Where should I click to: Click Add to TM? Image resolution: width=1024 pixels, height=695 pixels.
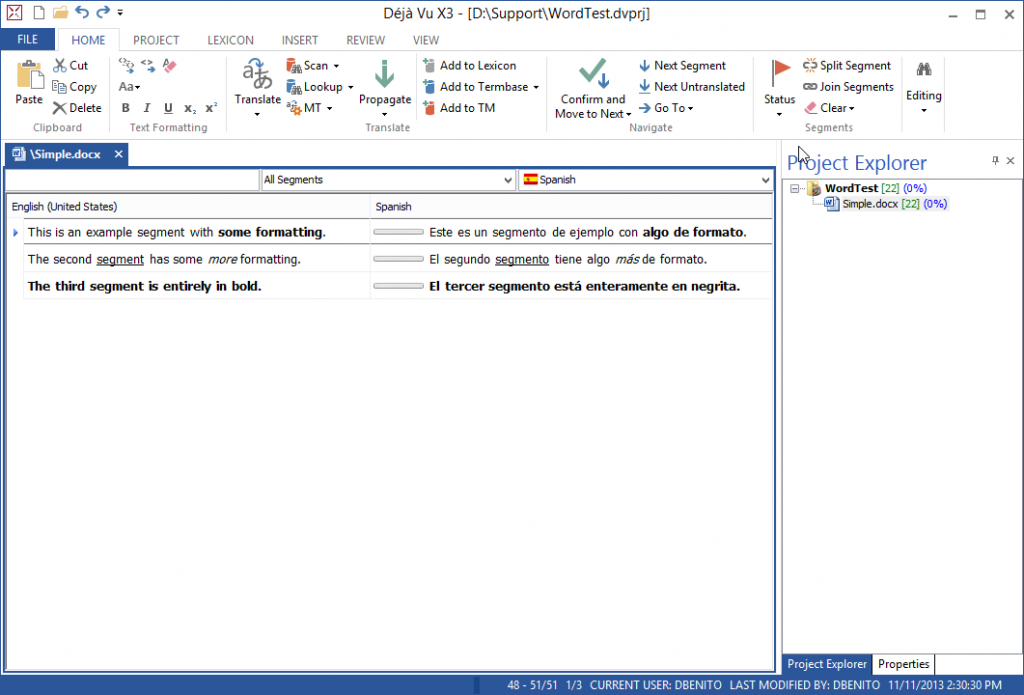coord(459,108)
